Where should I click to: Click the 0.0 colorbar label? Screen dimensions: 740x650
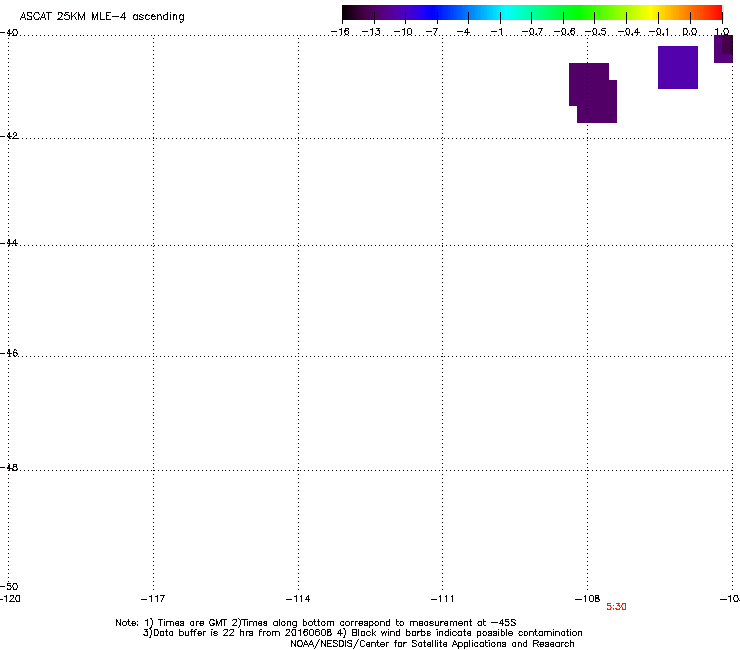690,32
